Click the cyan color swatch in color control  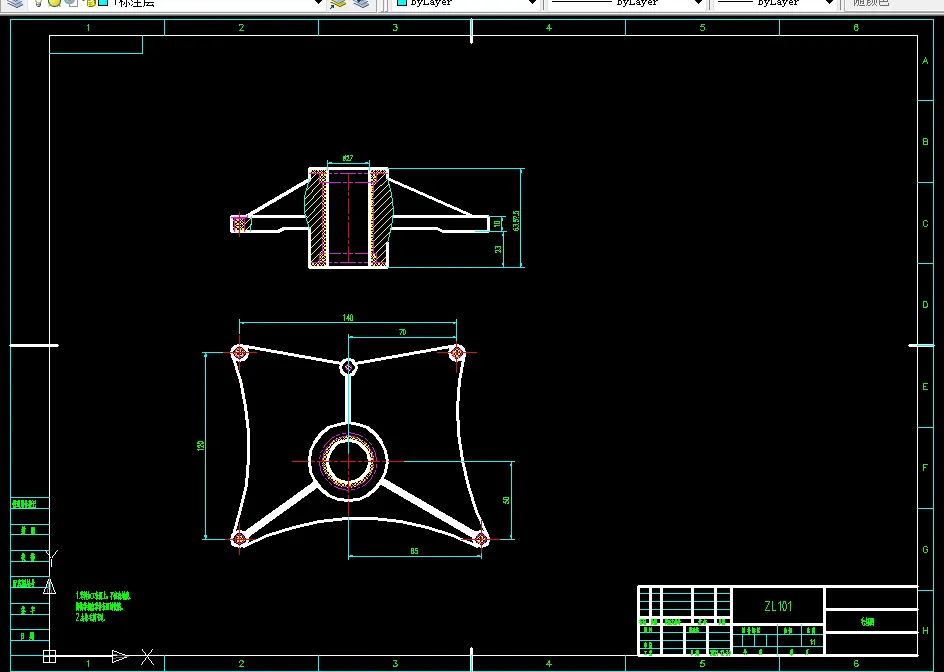tap(402, 3)
